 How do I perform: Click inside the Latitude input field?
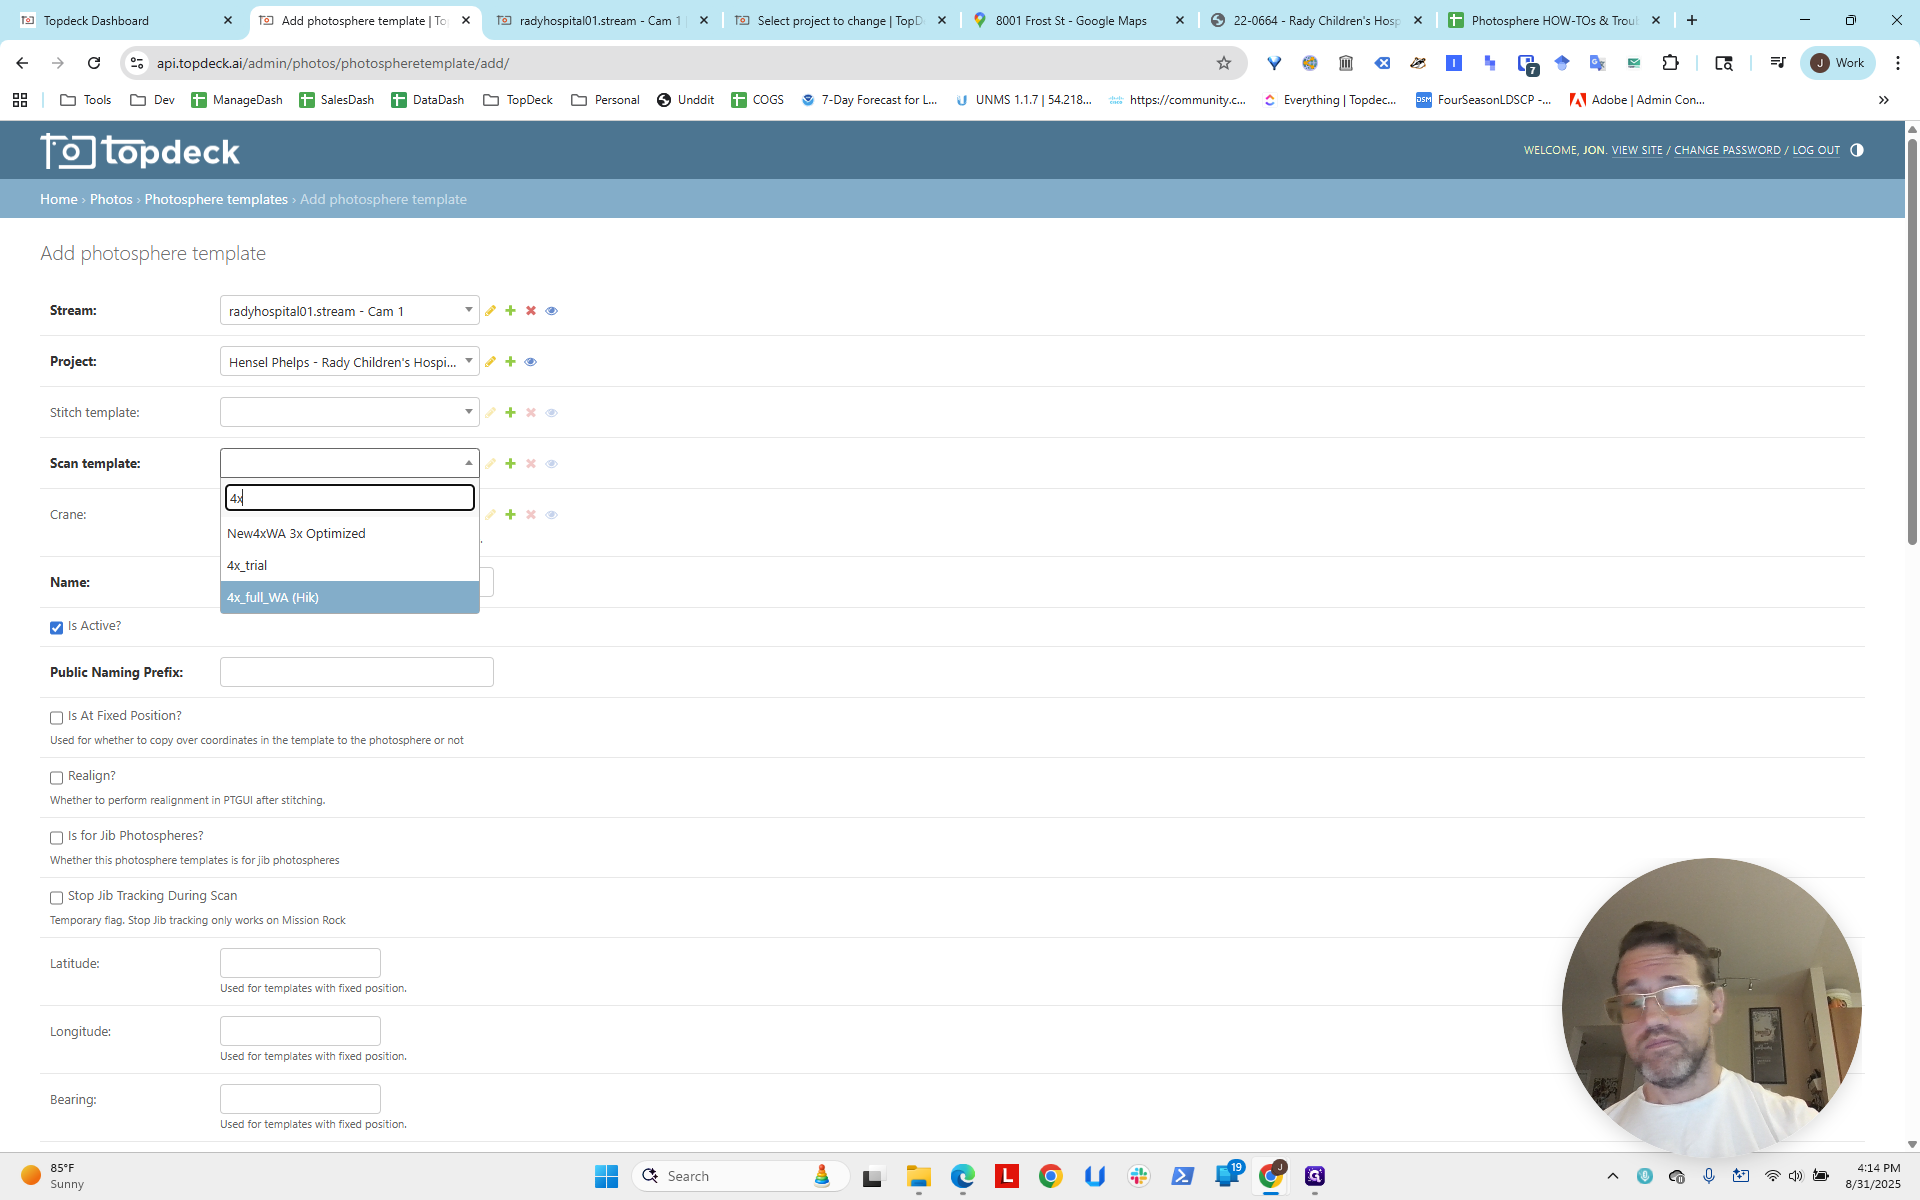tap(300, 963)
